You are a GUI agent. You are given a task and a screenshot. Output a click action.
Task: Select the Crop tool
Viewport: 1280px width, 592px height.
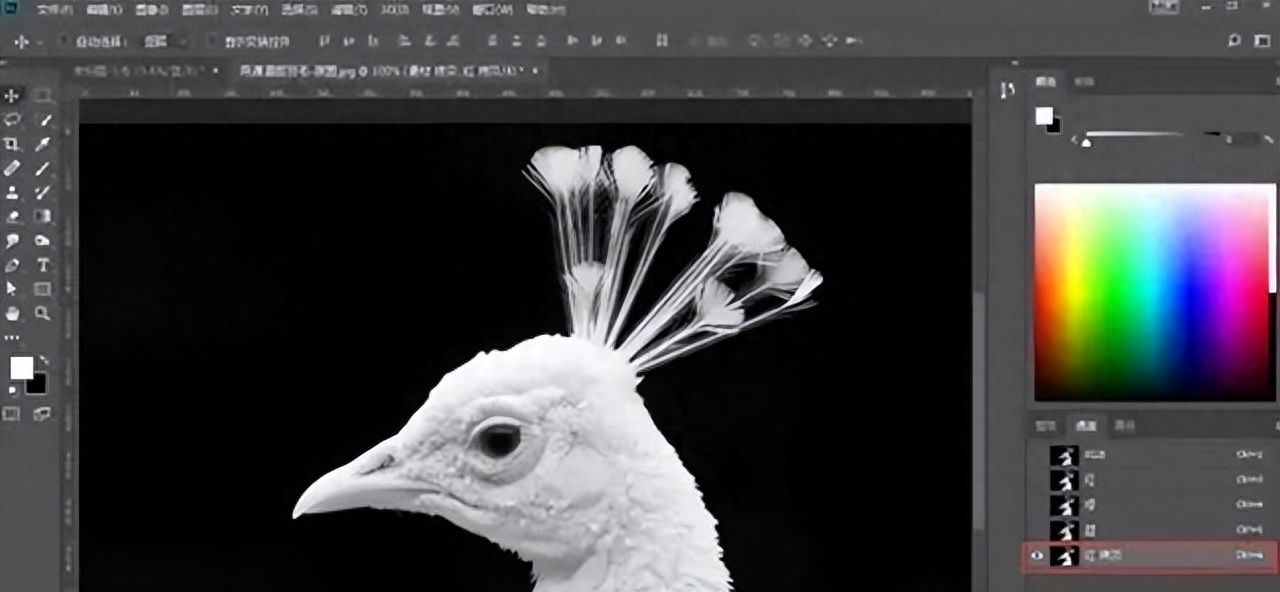(13, 144)
